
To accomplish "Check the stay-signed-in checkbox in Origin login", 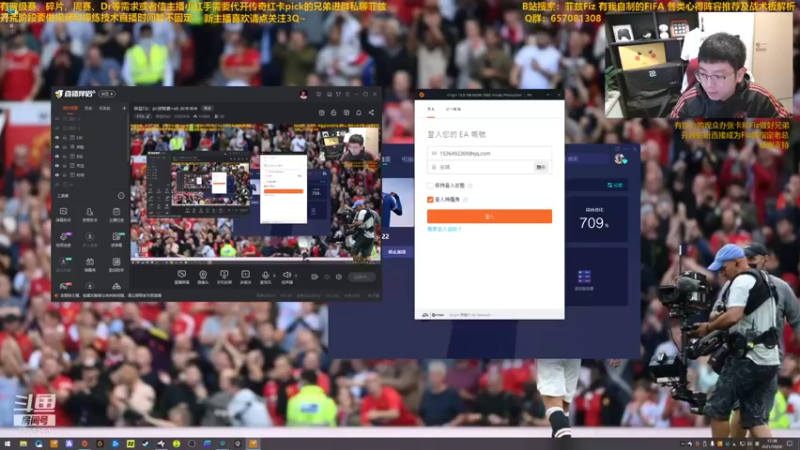I will [x=430, y=186].
